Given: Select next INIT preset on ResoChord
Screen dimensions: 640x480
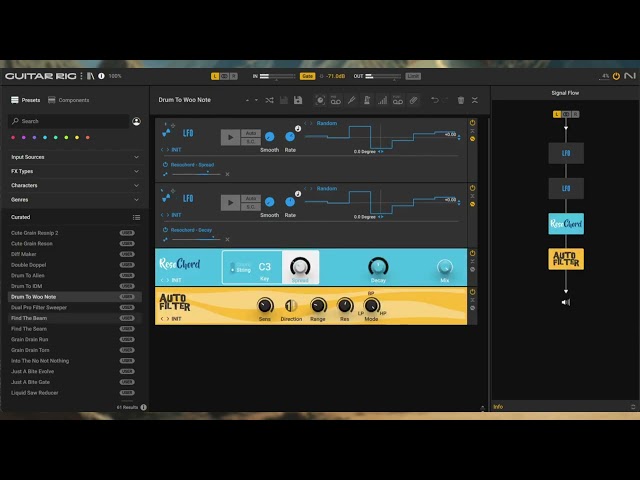Looking at the screenshot, I should click(x=167, y=280).
